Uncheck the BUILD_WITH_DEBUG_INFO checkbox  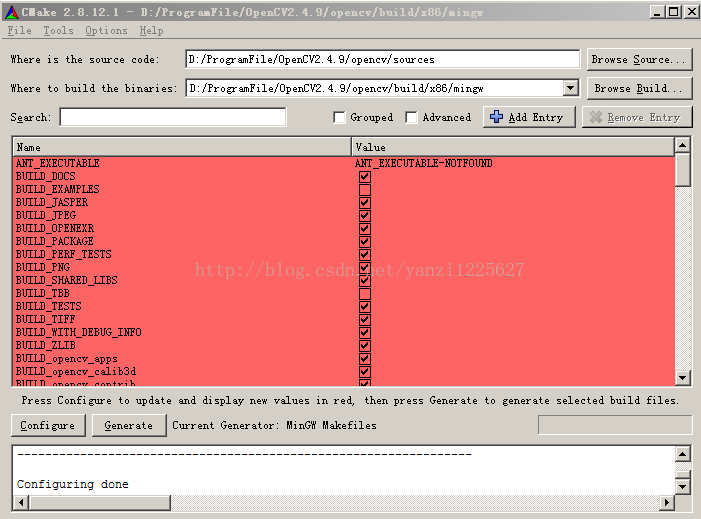[x=365, y=333]
